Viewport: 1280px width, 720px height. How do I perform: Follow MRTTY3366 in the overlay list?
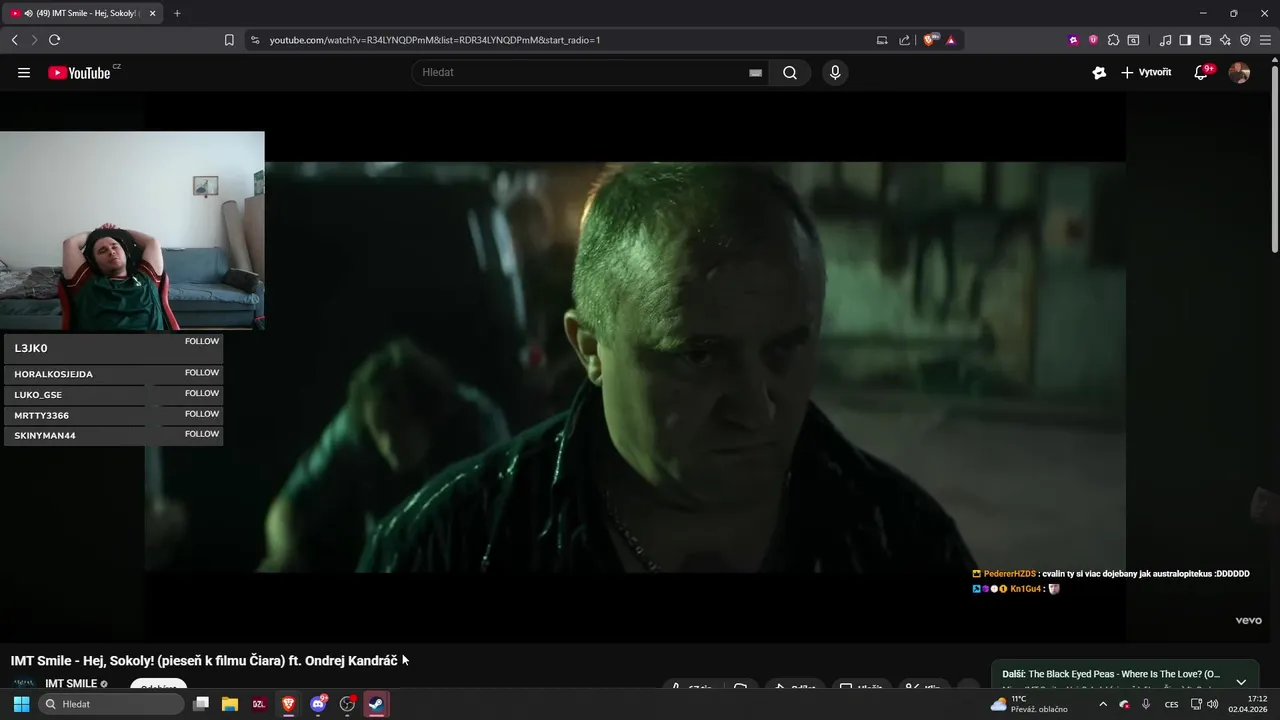tap(201, 414)
